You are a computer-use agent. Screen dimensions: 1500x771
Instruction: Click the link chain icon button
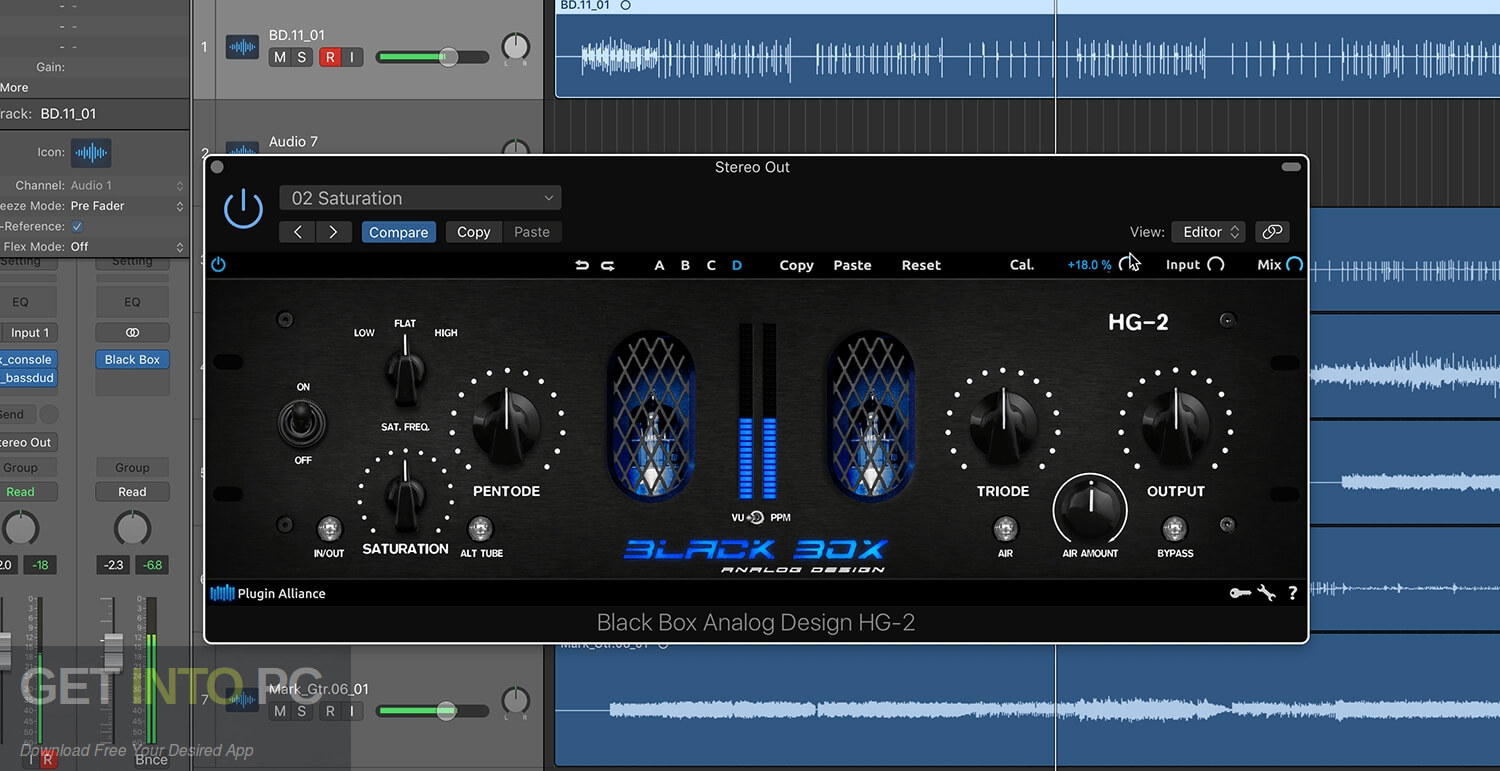click(1272, 232)
